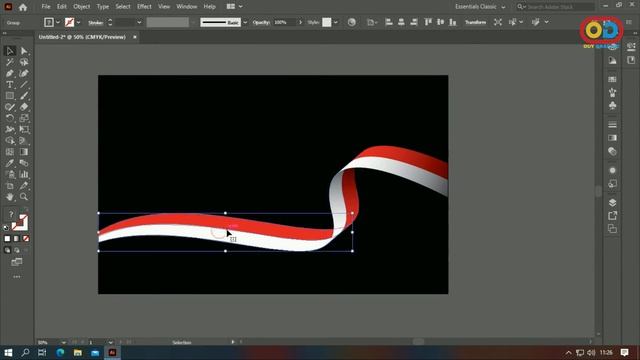The height and width of the screenshot is (360, 640).
Task: Select the Scale tool
Action: pyautogui.click(x=24, y=118)
